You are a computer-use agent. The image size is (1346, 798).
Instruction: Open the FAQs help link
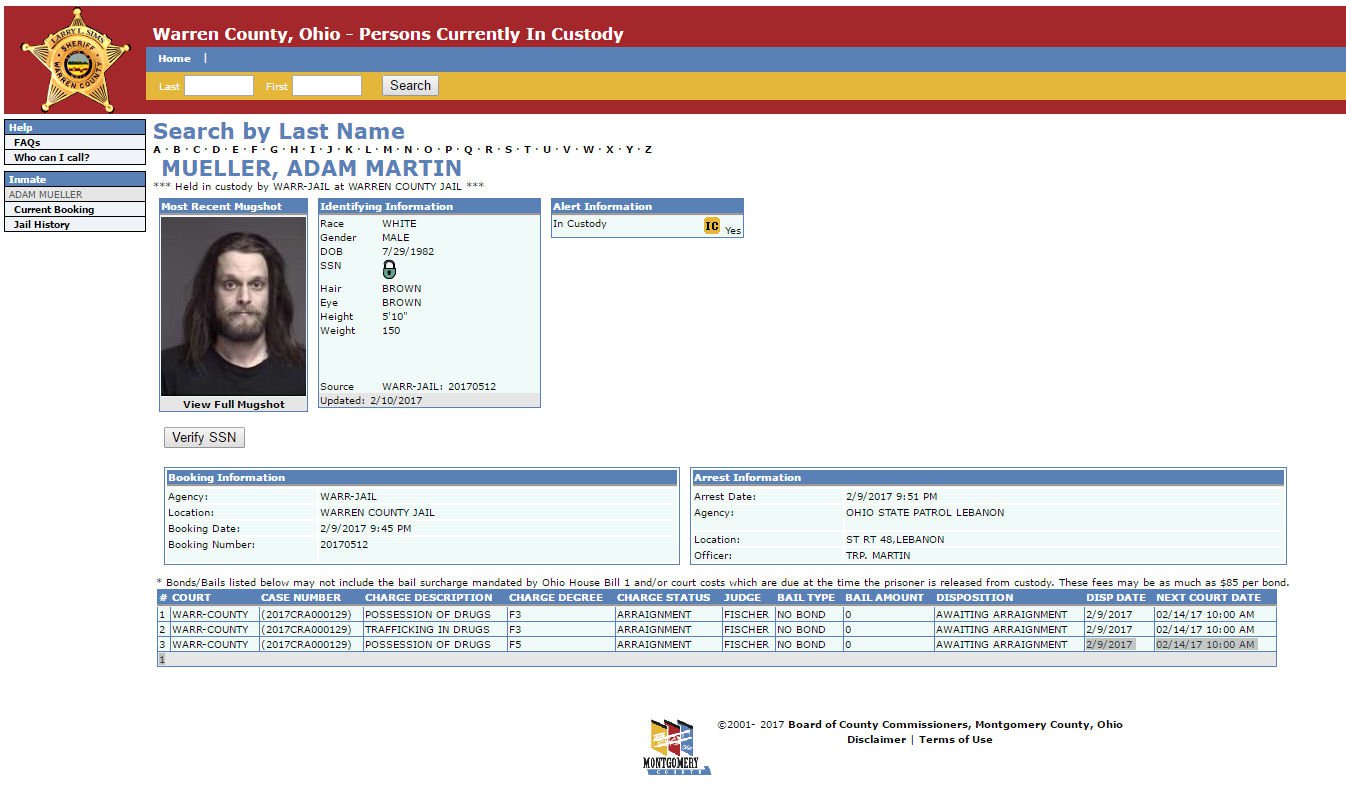point(27,143)
